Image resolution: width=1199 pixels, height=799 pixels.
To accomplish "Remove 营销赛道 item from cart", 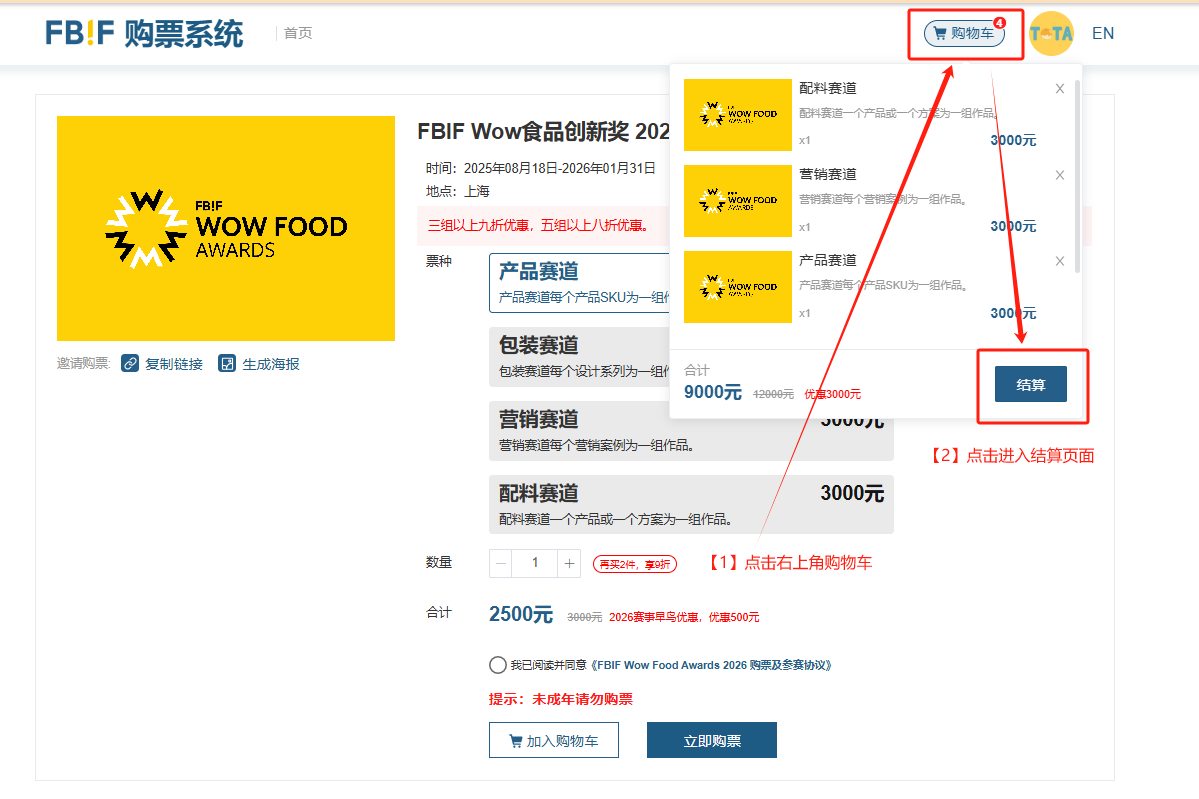I will [1060, 175].
